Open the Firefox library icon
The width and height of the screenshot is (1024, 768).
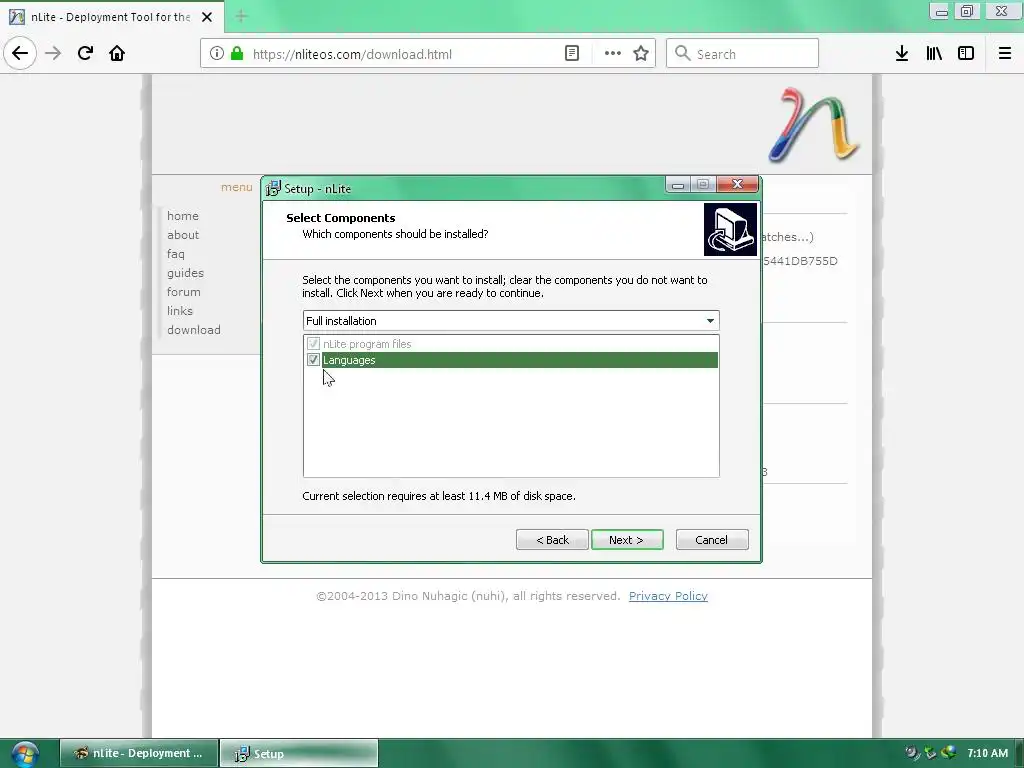pyautogui.click(x=934, y=54)
